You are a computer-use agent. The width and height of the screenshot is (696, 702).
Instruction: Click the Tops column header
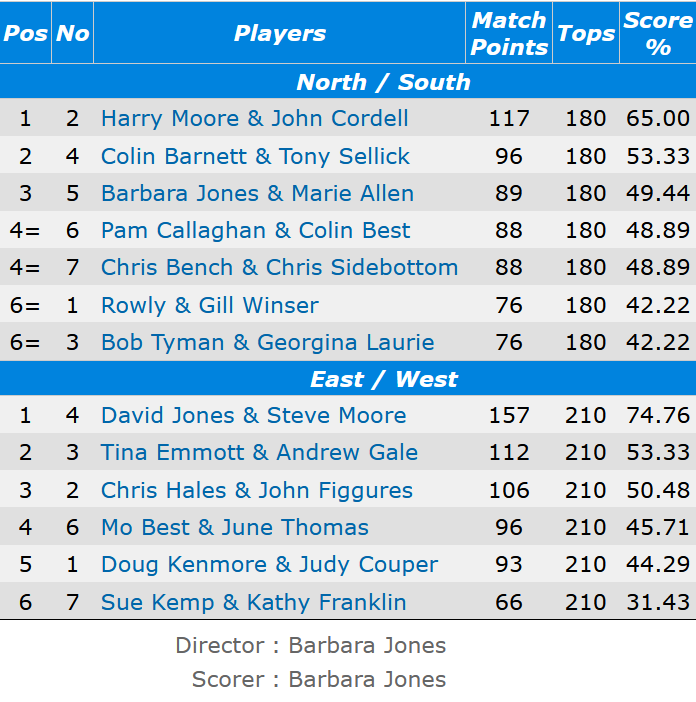click(585, 33)
